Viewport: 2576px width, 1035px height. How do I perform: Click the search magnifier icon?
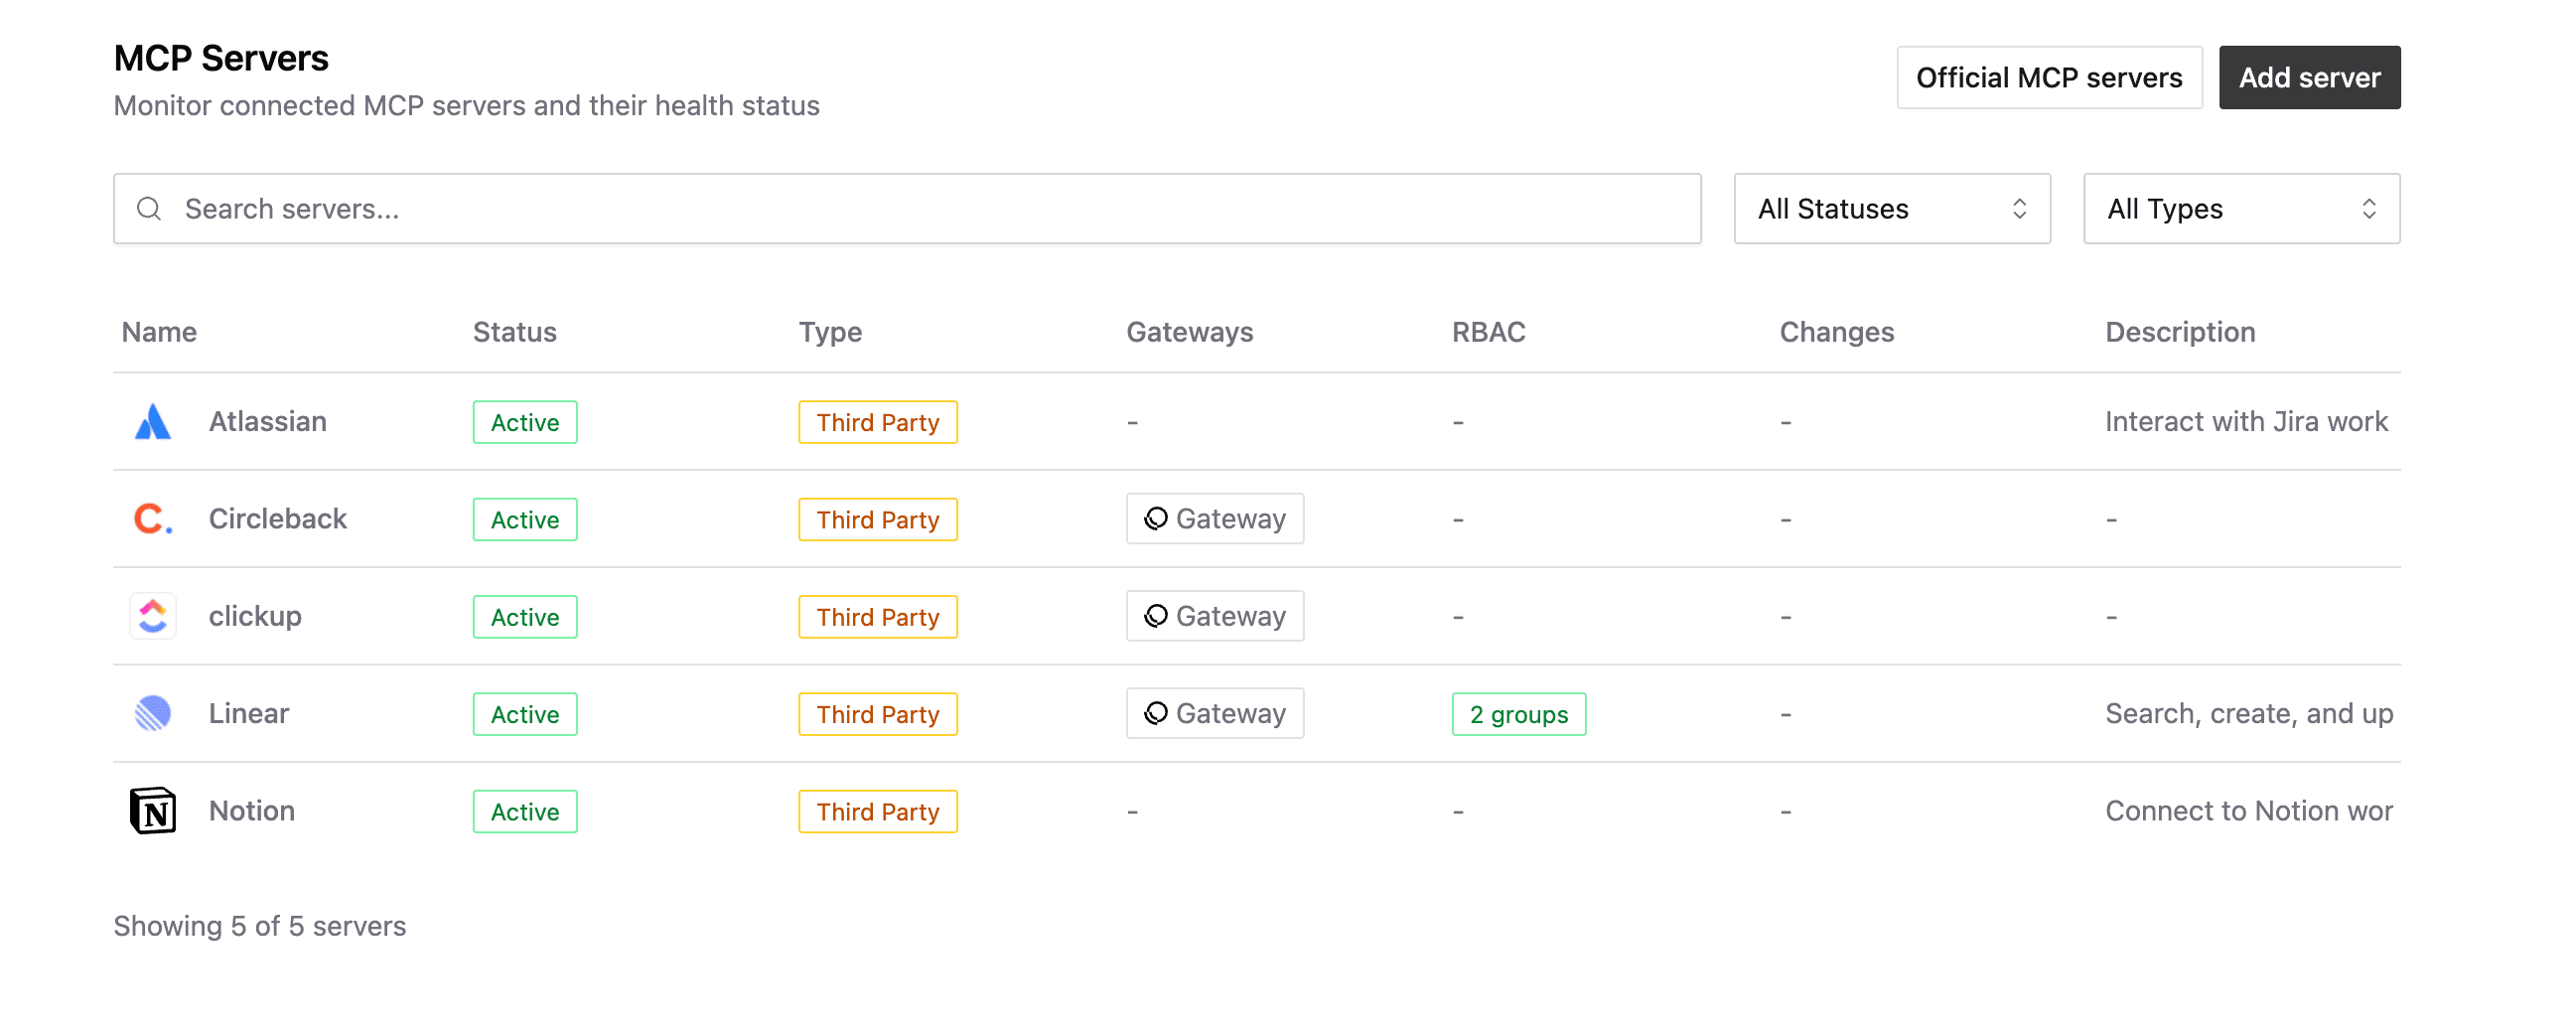(149, 209)
